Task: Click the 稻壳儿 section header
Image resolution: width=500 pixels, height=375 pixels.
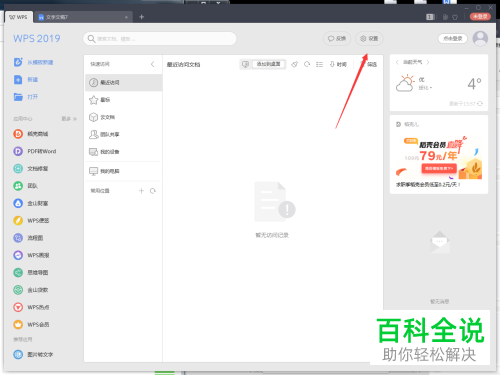Action: 408,124
